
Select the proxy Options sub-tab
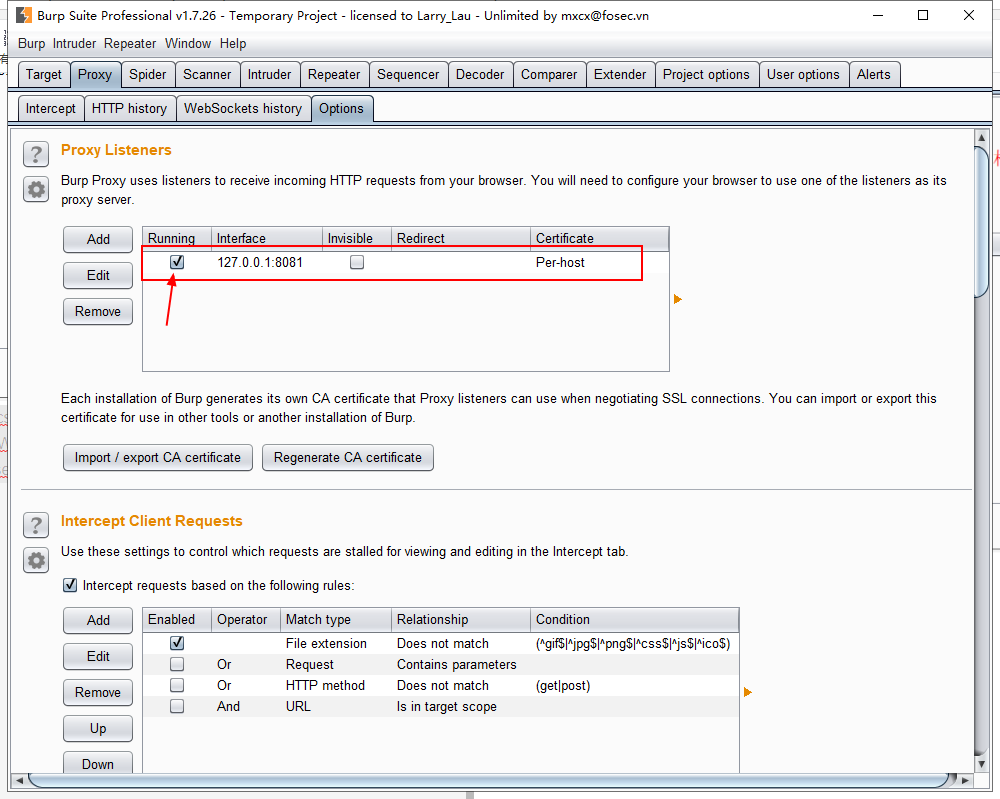[x=342, y=108]
